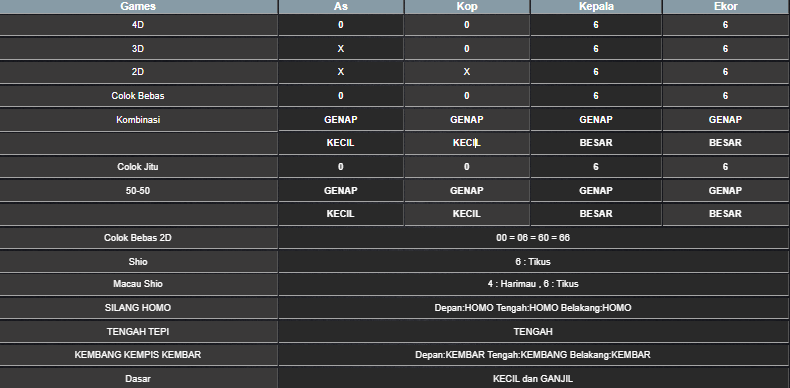The image size is (790, 388).
Task: Click Kombinasi GENAP under Kop
Action: pos(467,119)
